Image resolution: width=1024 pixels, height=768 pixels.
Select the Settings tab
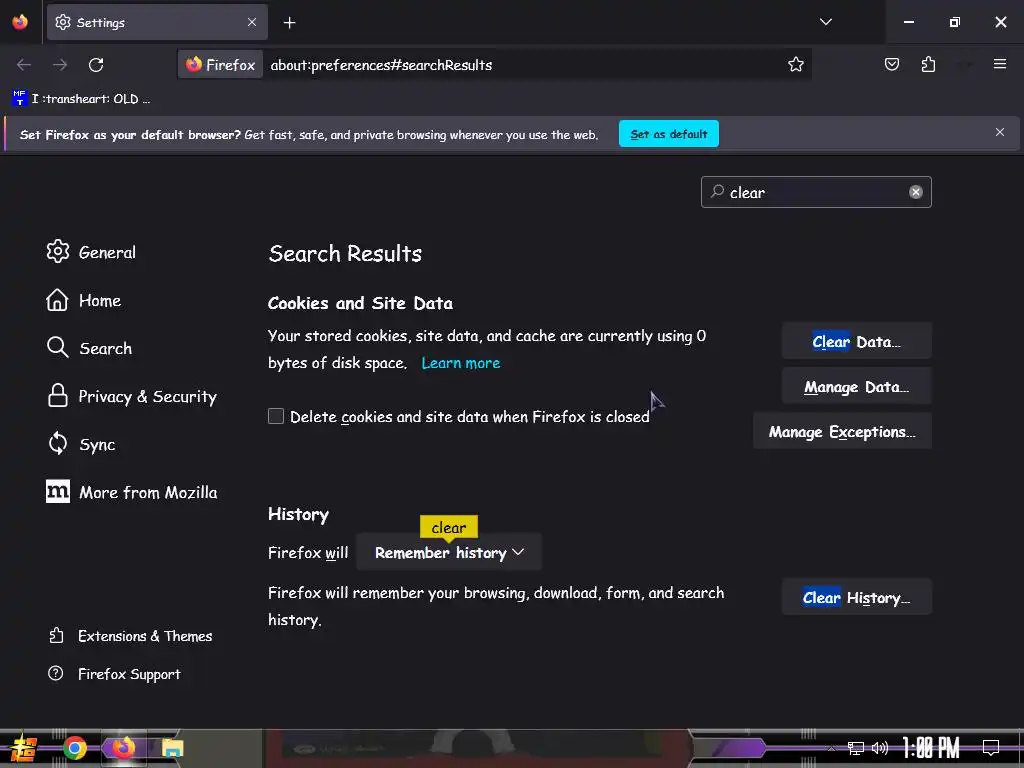pos(157,22)
